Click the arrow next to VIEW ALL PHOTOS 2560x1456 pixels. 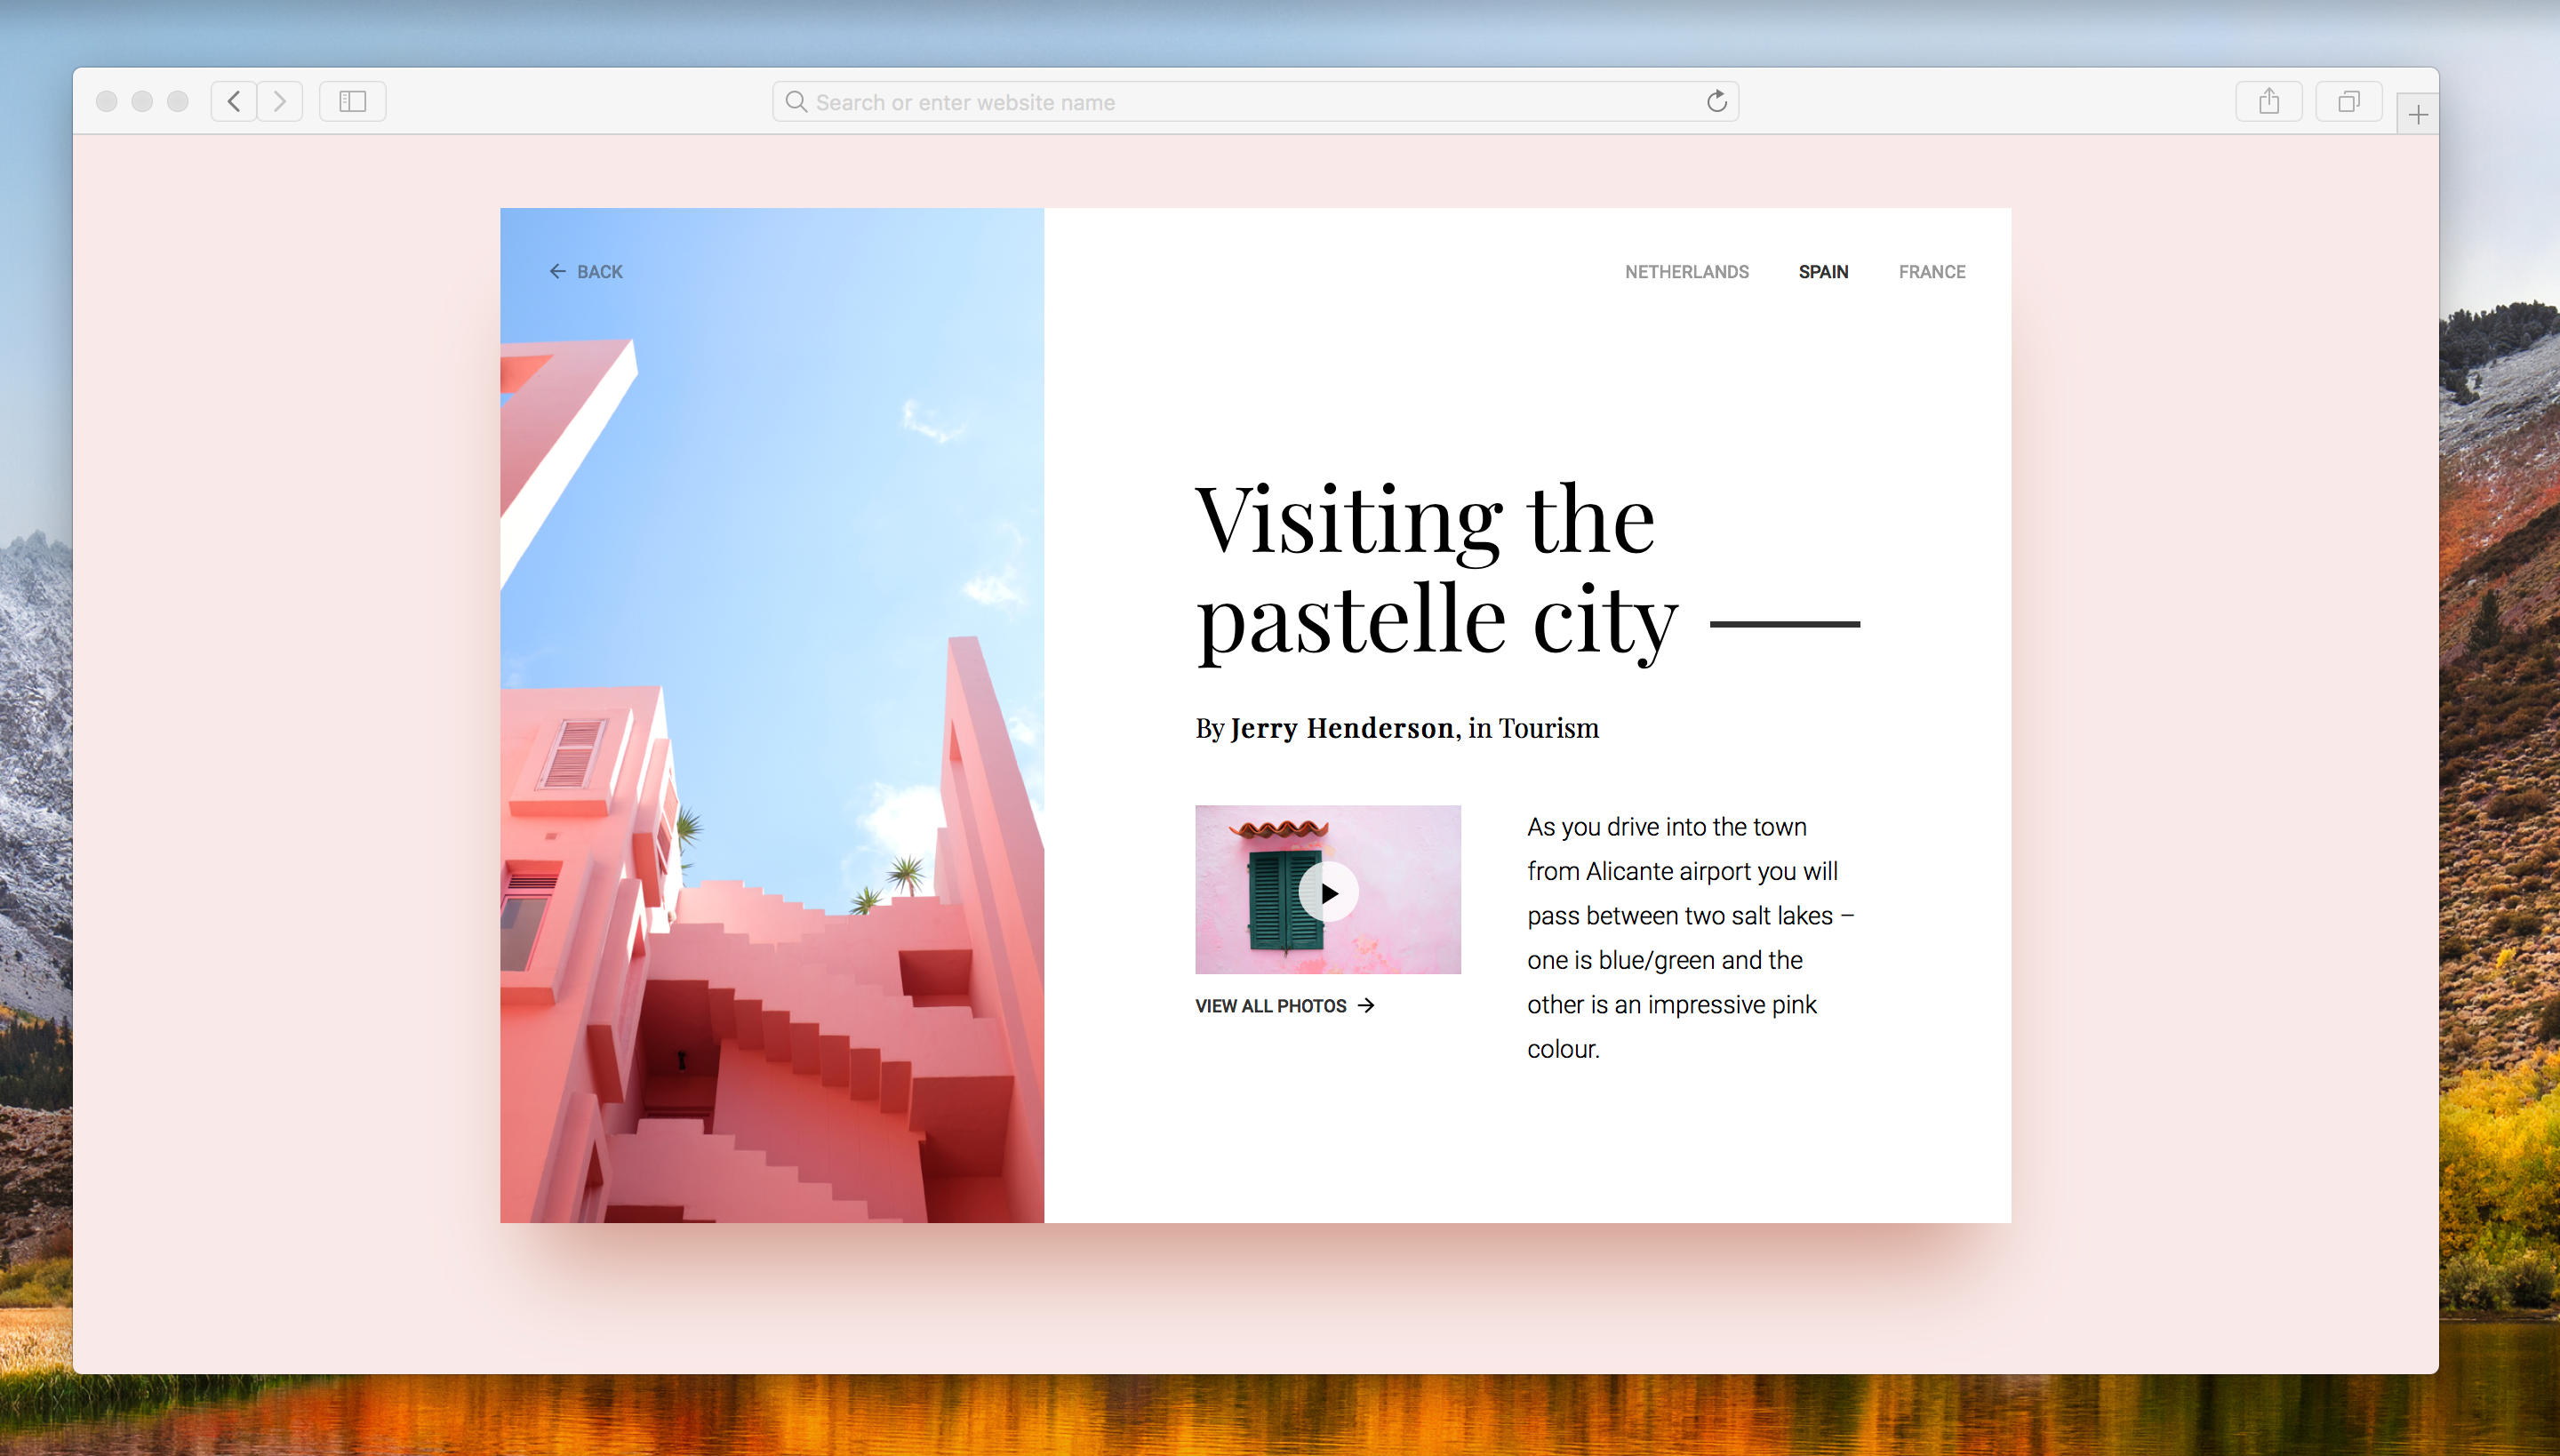pyautogui.click(x=1366, y=1006)
